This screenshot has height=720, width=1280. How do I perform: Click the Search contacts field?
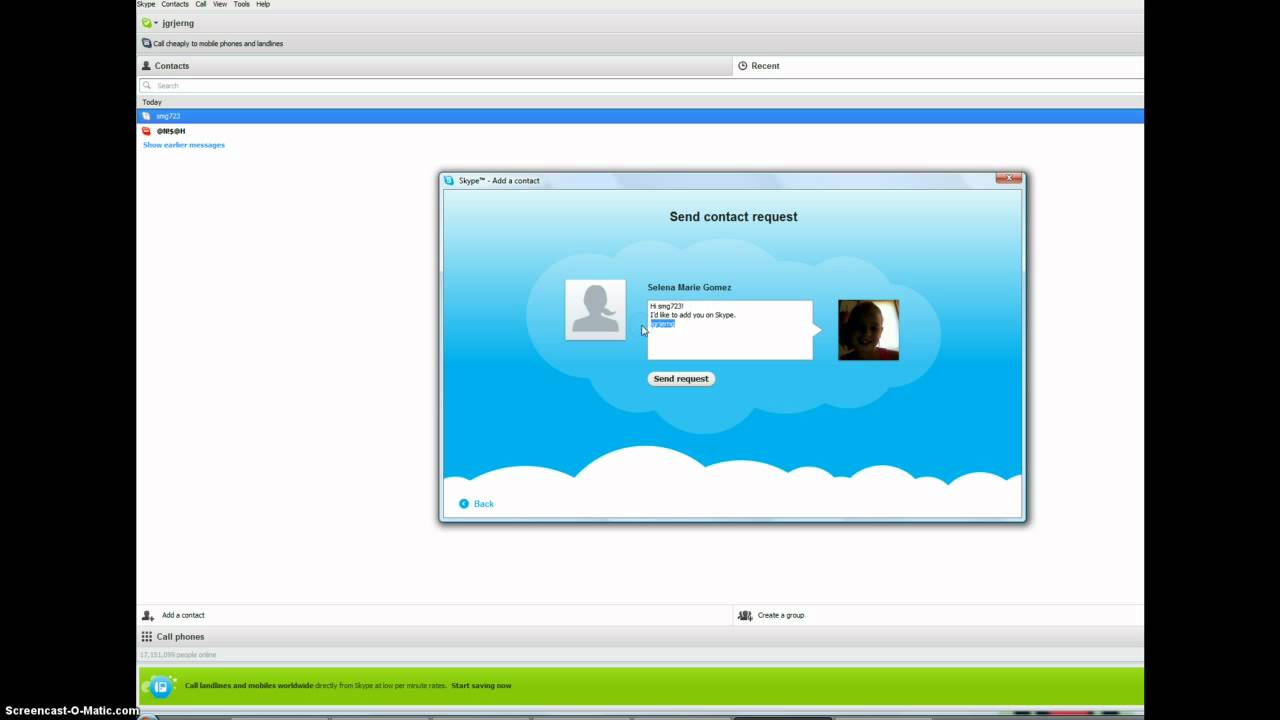[640, 86]
